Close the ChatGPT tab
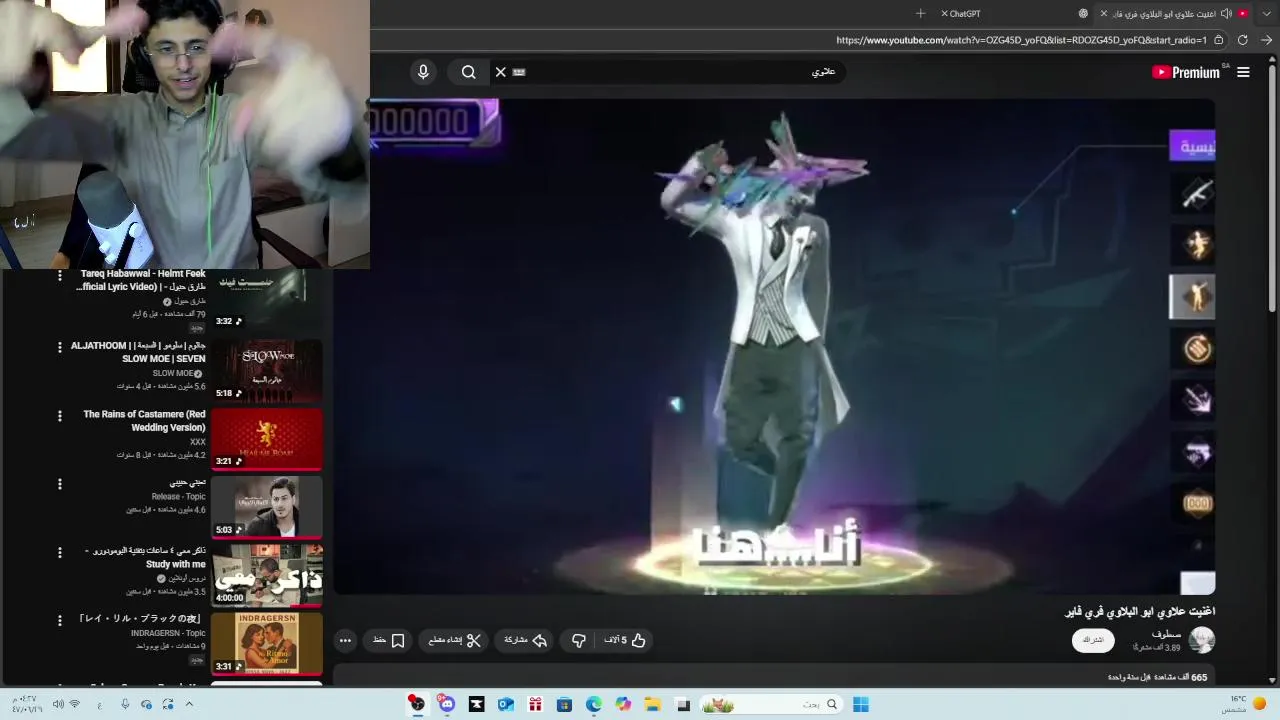 (944, 14)
